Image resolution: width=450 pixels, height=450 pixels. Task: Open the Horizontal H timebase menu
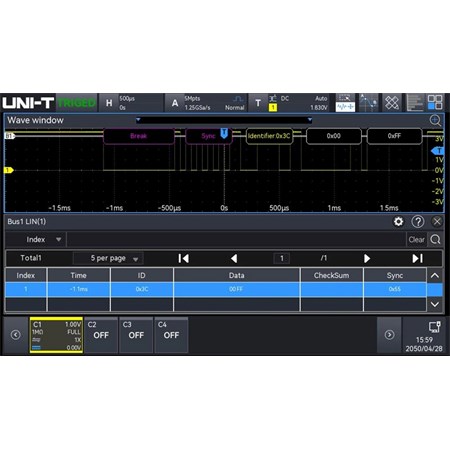pyautogui.click(x=131, y=103)
